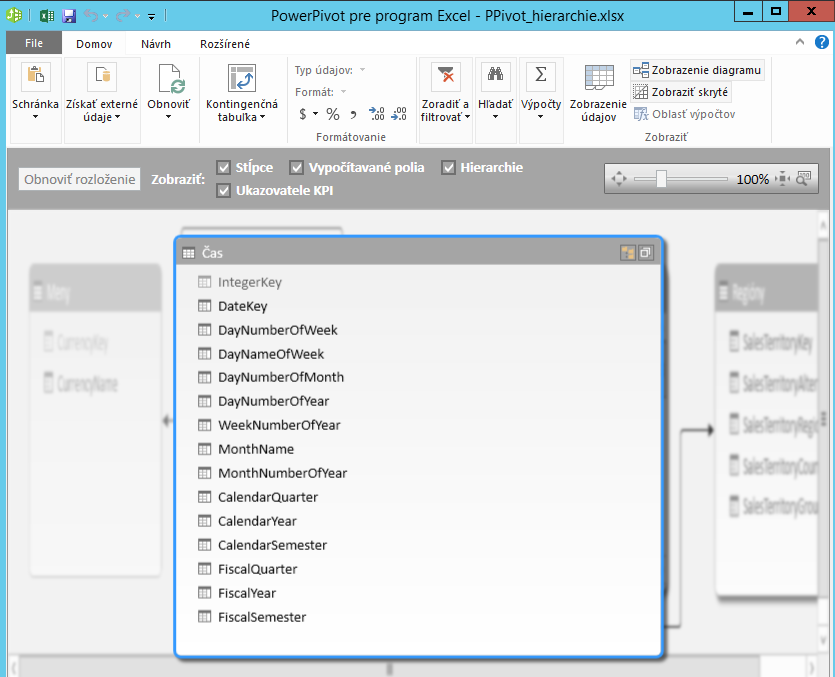Toggle the Hierarchie checkbox
Viewport: 835px width, 677px height.
pyautogui.click(x=448, y=167)
